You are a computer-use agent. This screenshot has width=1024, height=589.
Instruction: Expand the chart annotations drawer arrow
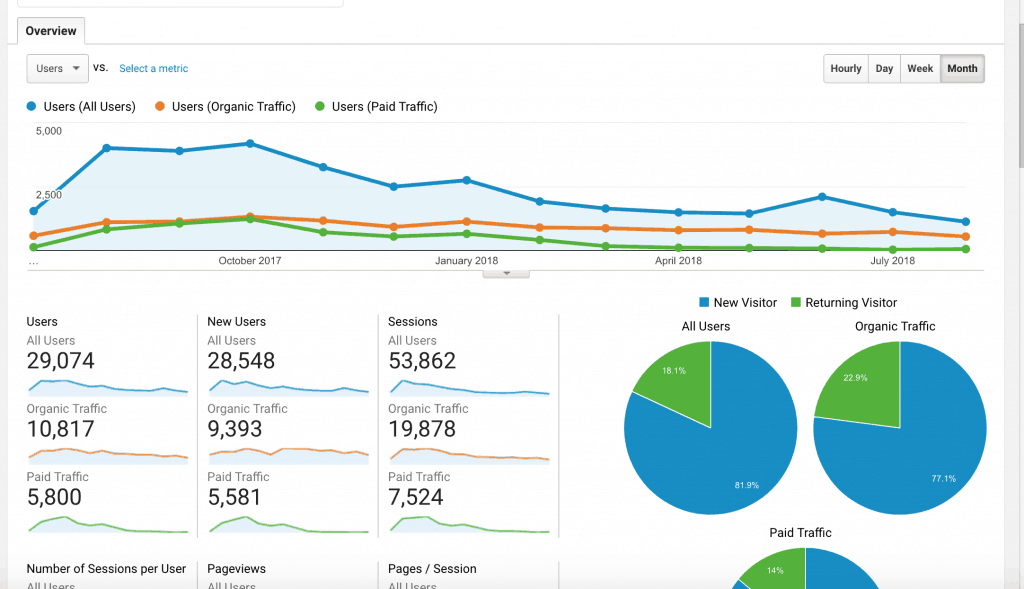[506, 274]
